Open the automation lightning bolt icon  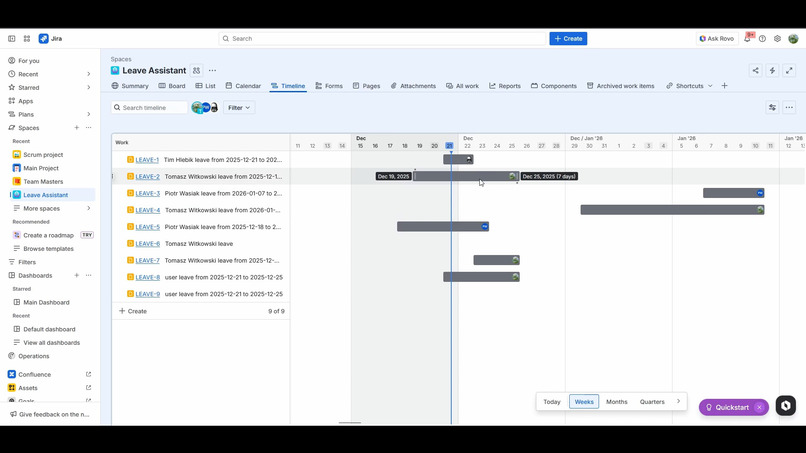point(772,70)
